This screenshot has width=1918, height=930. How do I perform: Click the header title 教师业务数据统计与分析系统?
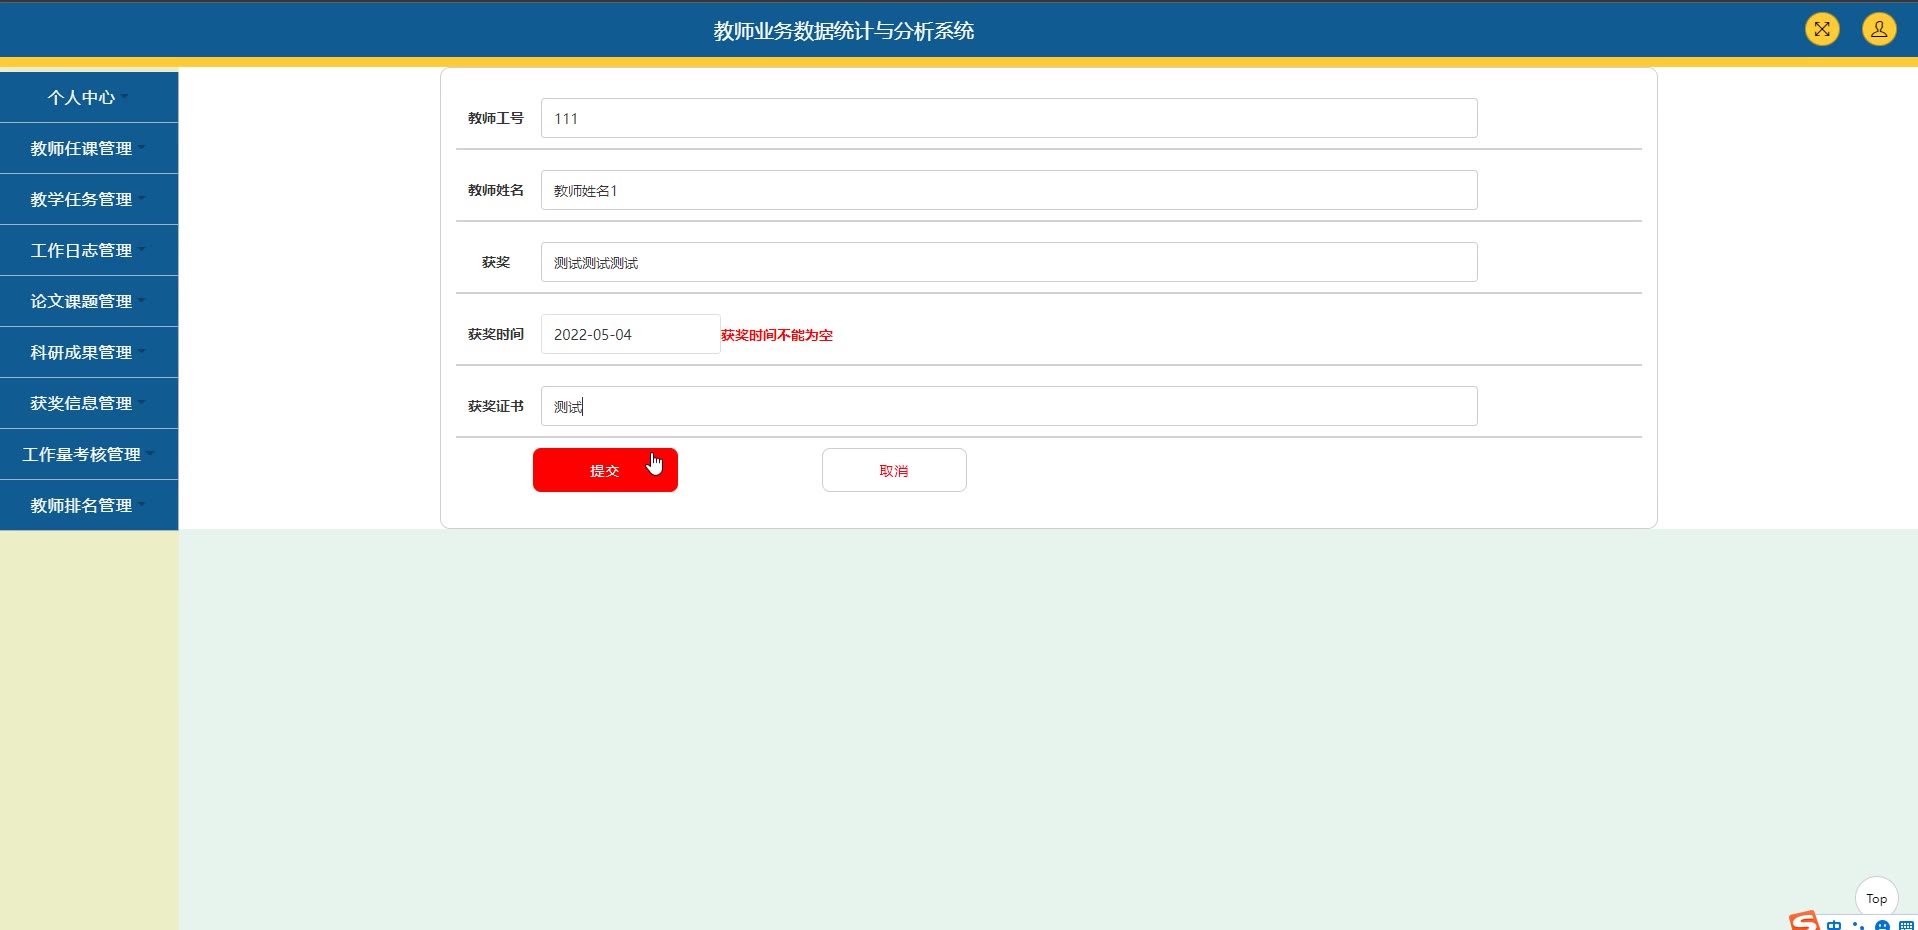[x=844, y=31]
